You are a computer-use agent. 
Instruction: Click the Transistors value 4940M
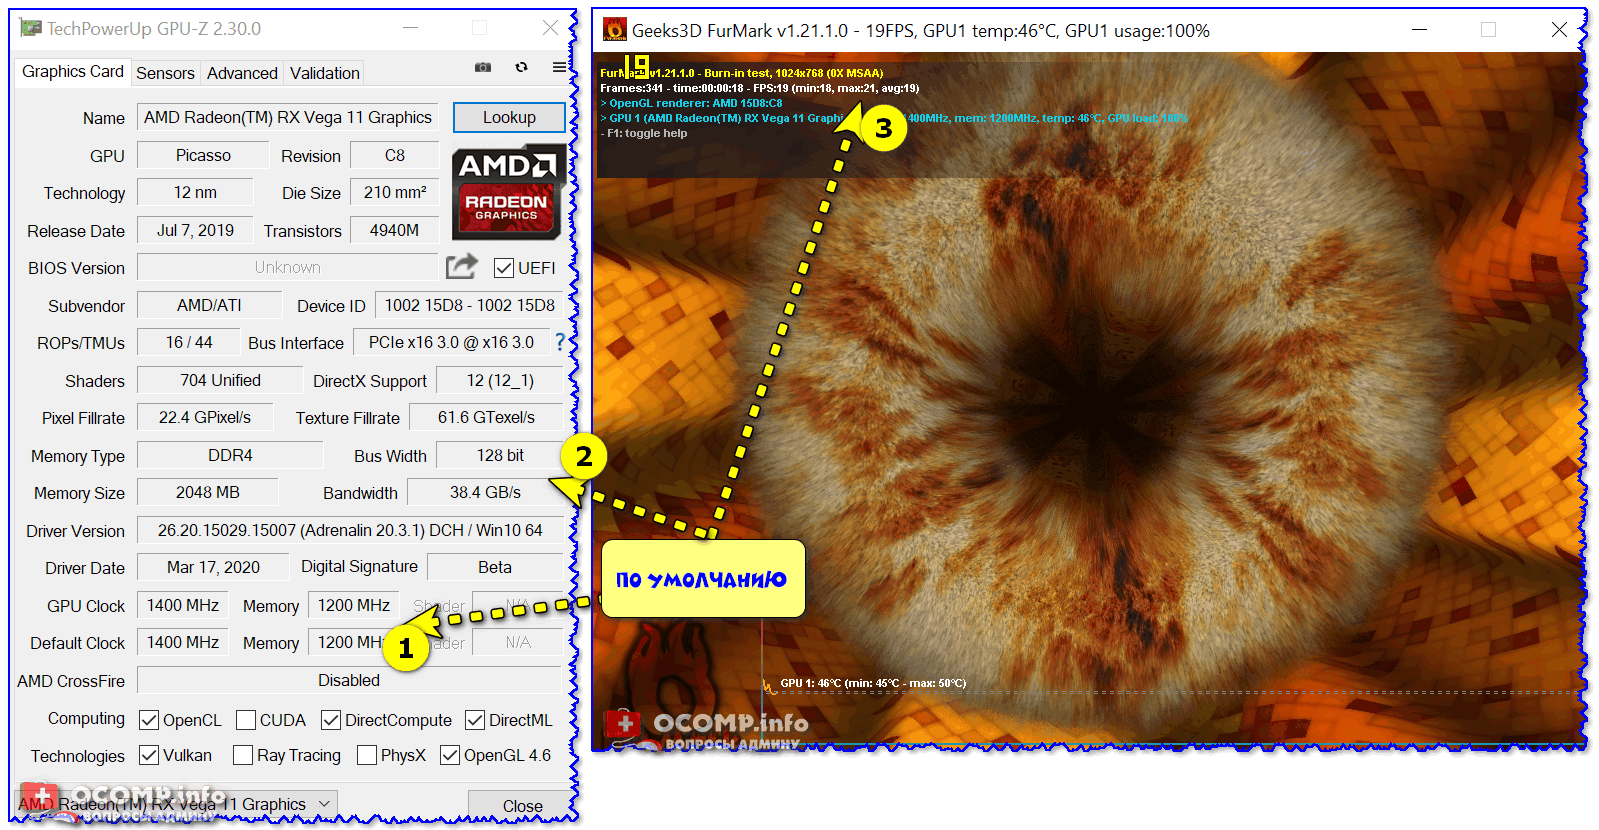click(x=395, y=230)
